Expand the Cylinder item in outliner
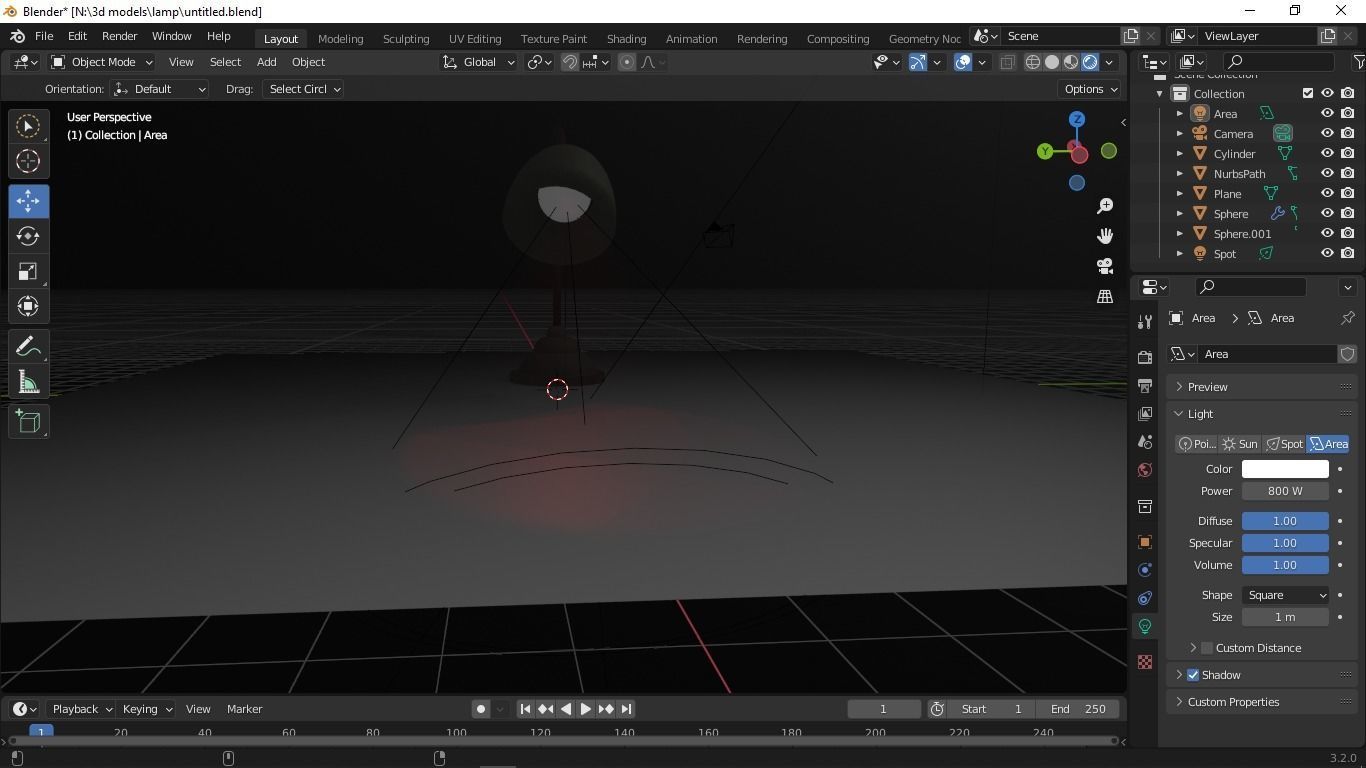This screenshot has height=768, width=1366. (x=1180, y=153)
